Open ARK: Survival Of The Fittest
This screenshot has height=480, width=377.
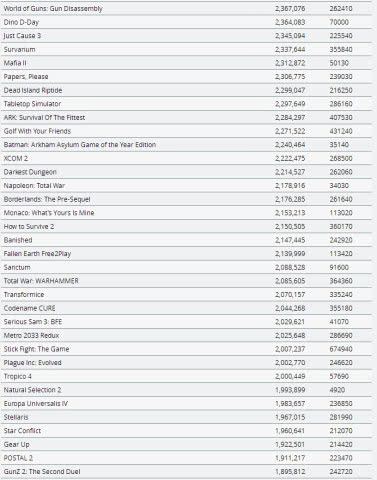click(44, 118)
